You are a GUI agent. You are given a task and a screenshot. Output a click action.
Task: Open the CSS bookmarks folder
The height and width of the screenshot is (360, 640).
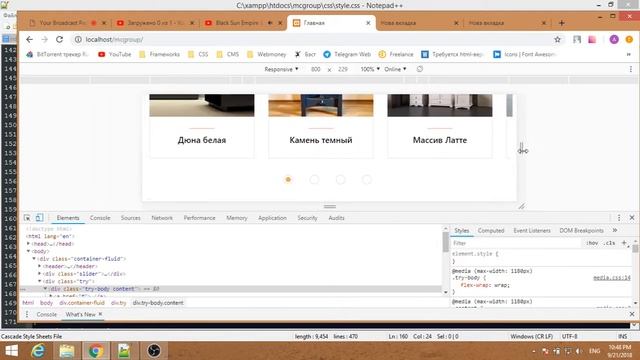[x=198, y=54]
